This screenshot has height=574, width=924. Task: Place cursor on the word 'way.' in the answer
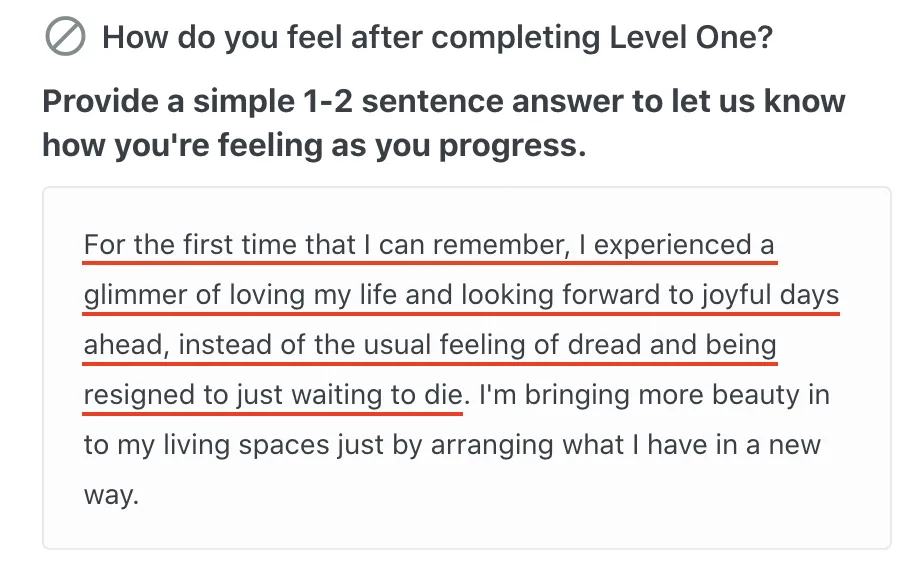pos(111,495)
